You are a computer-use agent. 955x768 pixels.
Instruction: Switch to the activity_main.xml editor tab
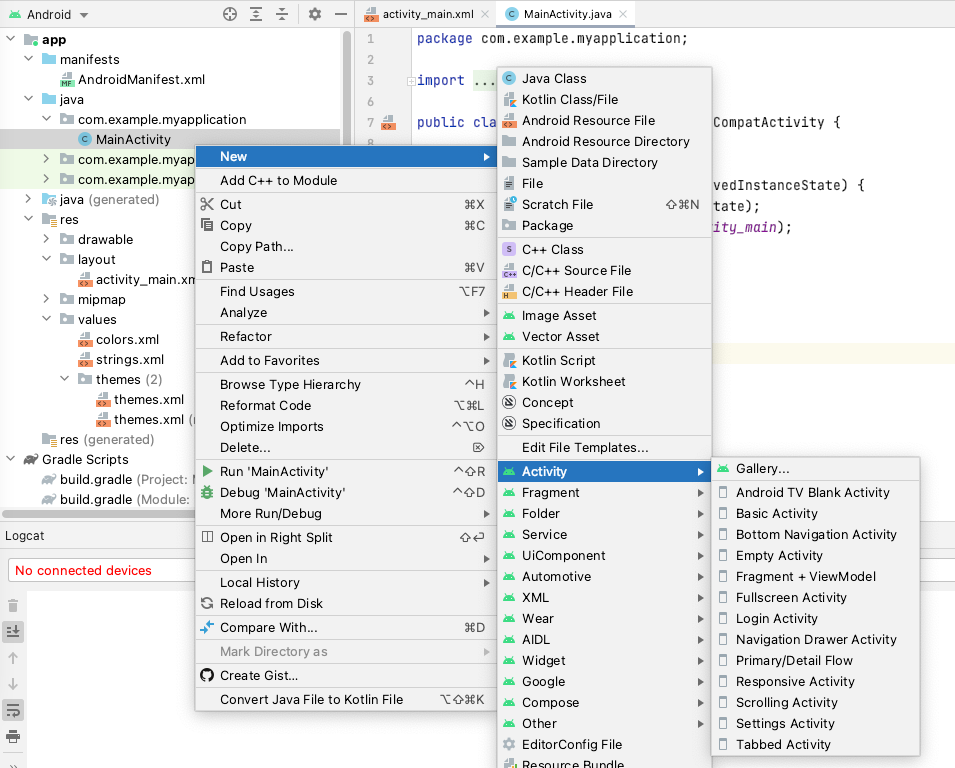(x=428, y=14)
